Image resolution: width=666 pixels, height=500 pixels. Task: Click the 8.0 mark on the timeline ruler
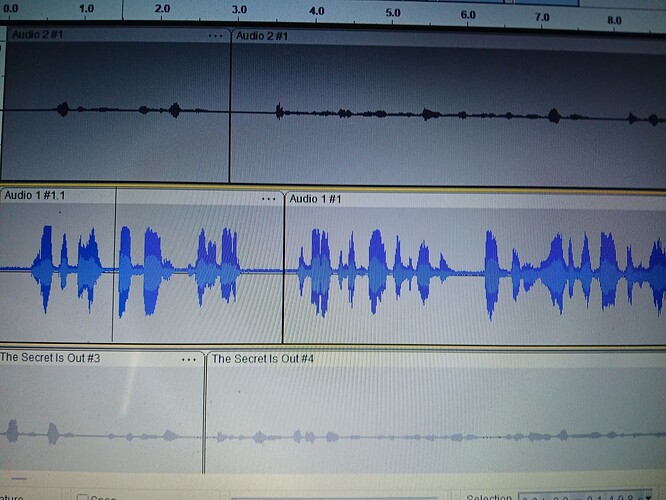[x=616, y=19]
